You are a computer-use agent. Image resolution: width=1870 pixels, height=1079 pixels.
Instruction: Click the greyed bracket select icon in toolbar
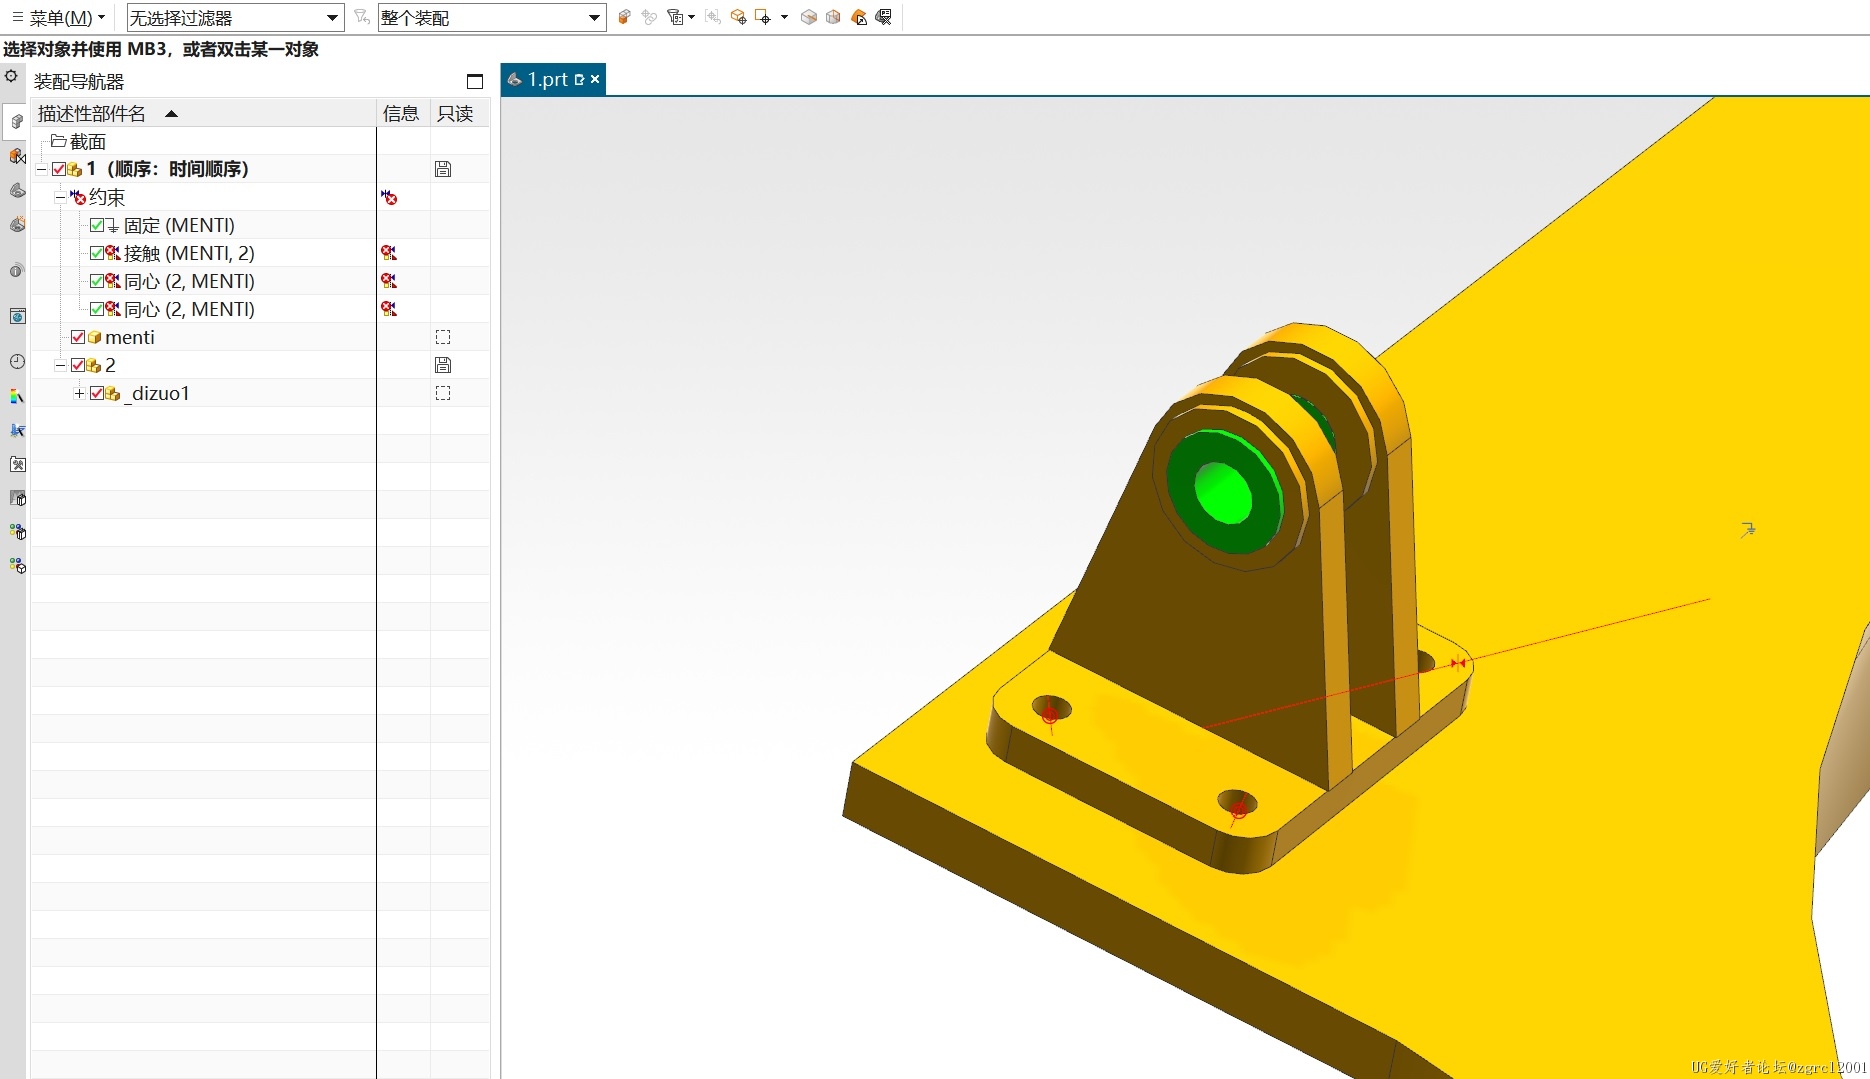tap(713, 17)
